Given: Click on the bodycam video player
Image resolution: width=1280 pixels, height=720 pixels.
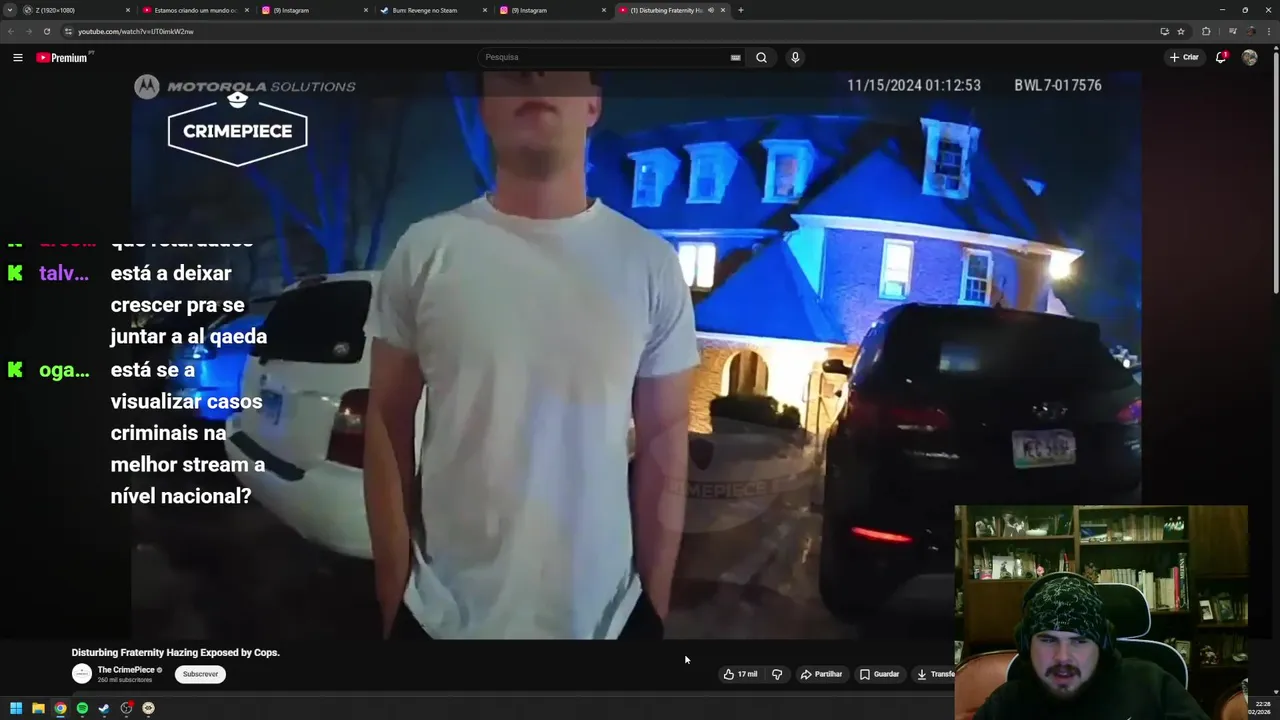Looking at the screenshot, I should pyautogui.click(x=636, y=355).
